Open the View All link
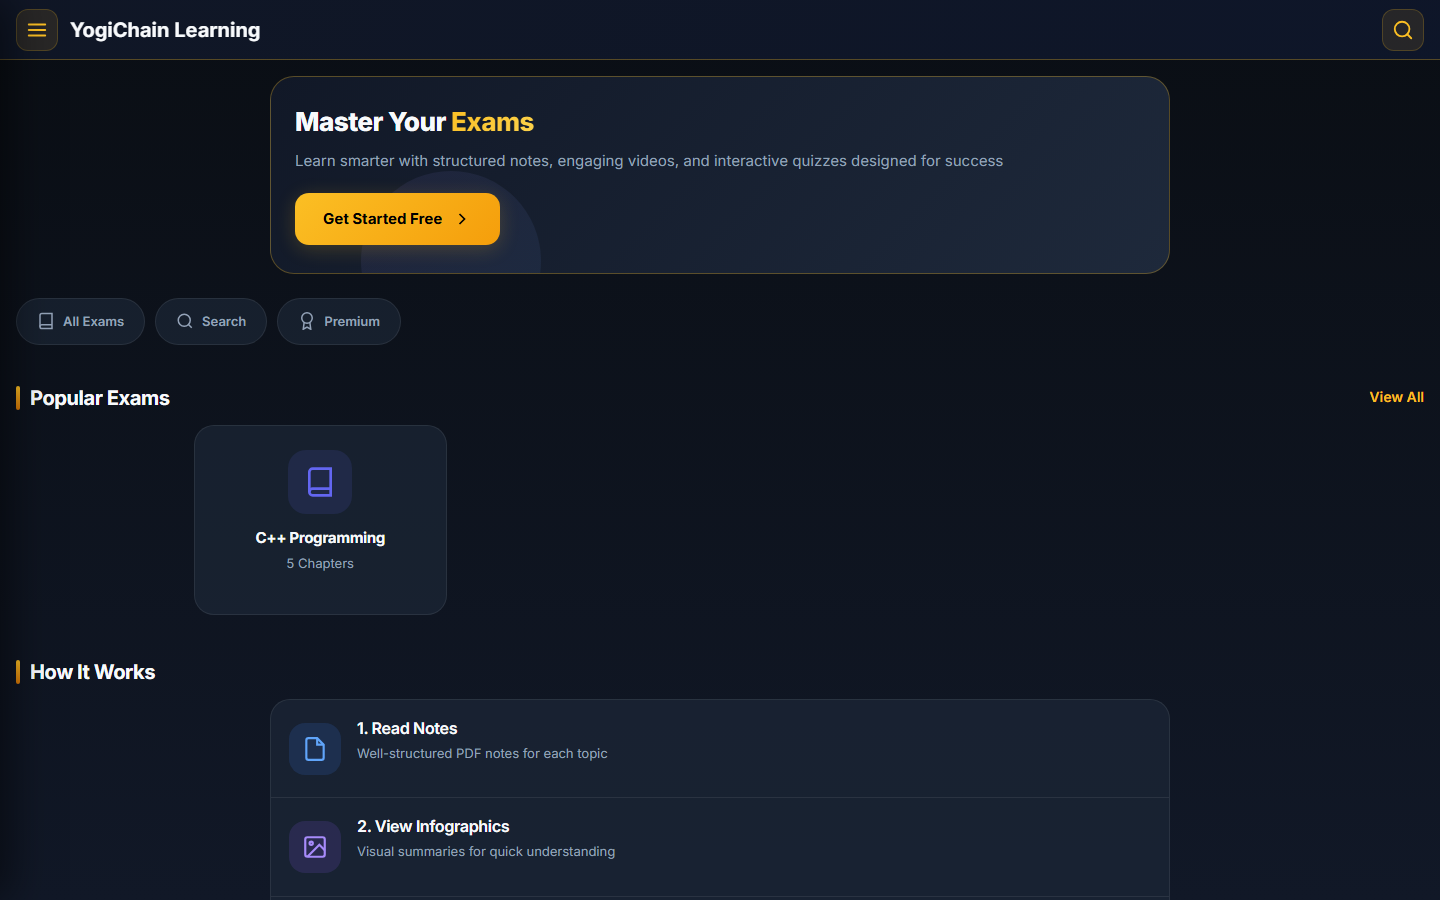 (x=1396, y=397)
